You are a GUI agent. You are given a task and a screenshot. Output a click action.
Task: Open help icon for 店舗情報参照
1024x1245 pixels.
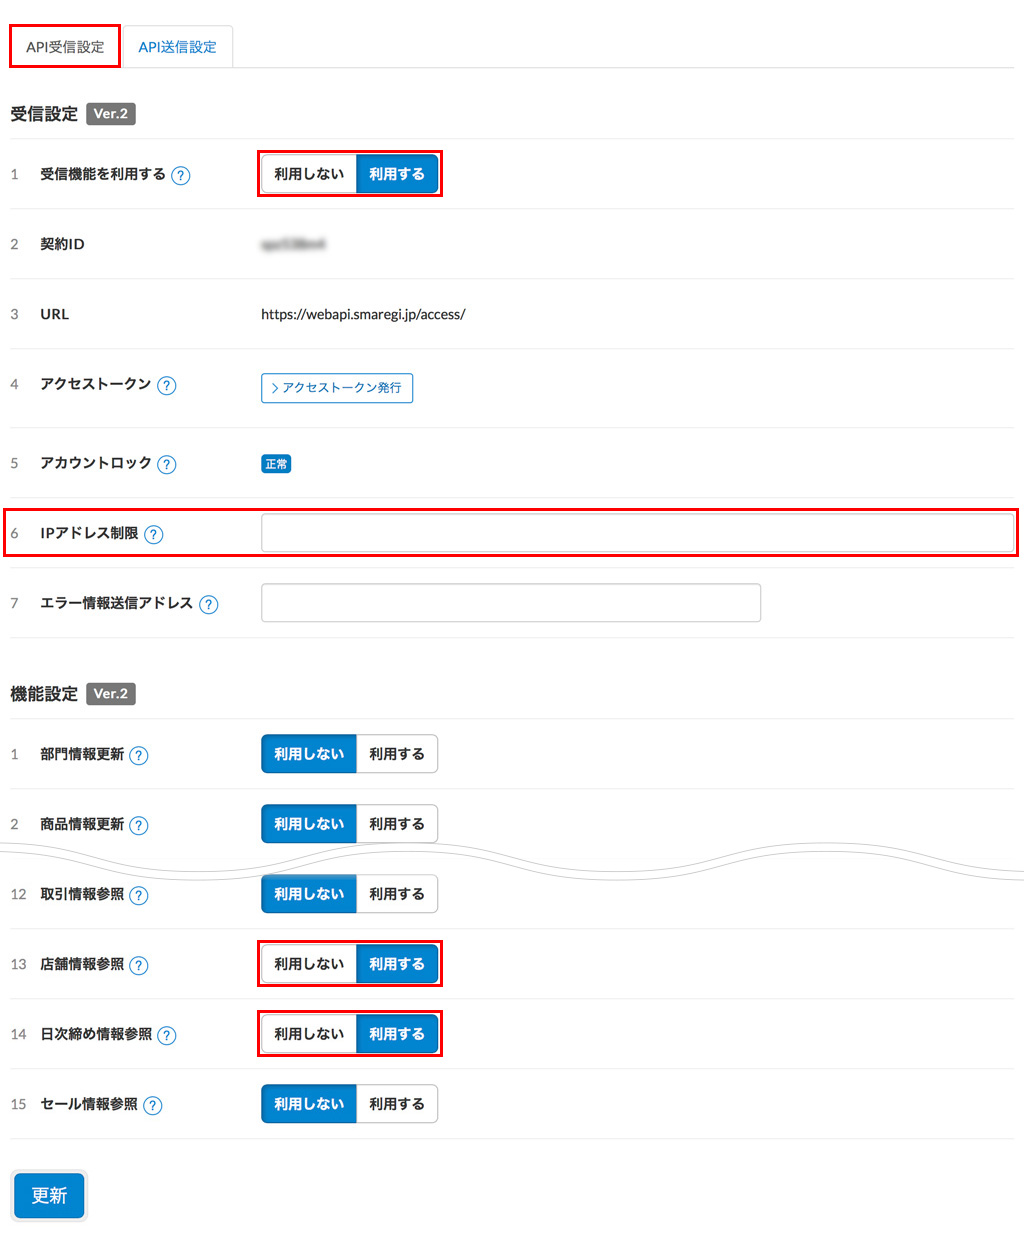pyautogui.click(x=139, y=965)
